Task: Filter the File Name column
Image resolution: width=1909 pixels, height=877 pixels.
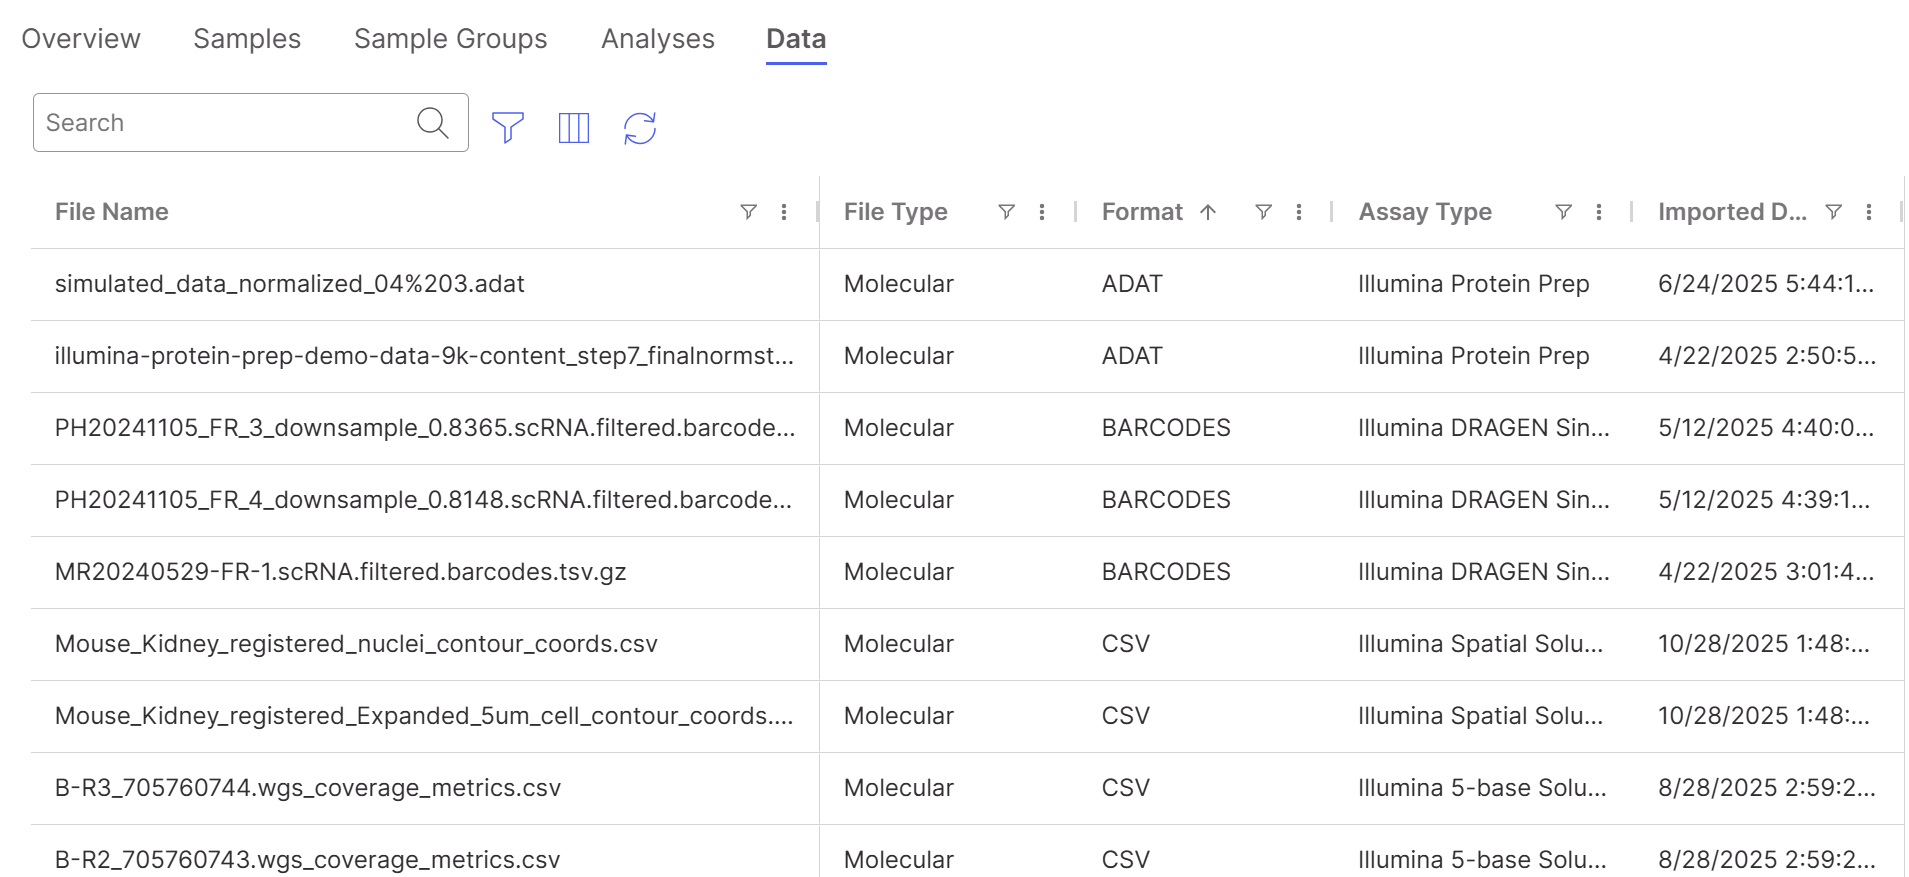Action: 748,212
